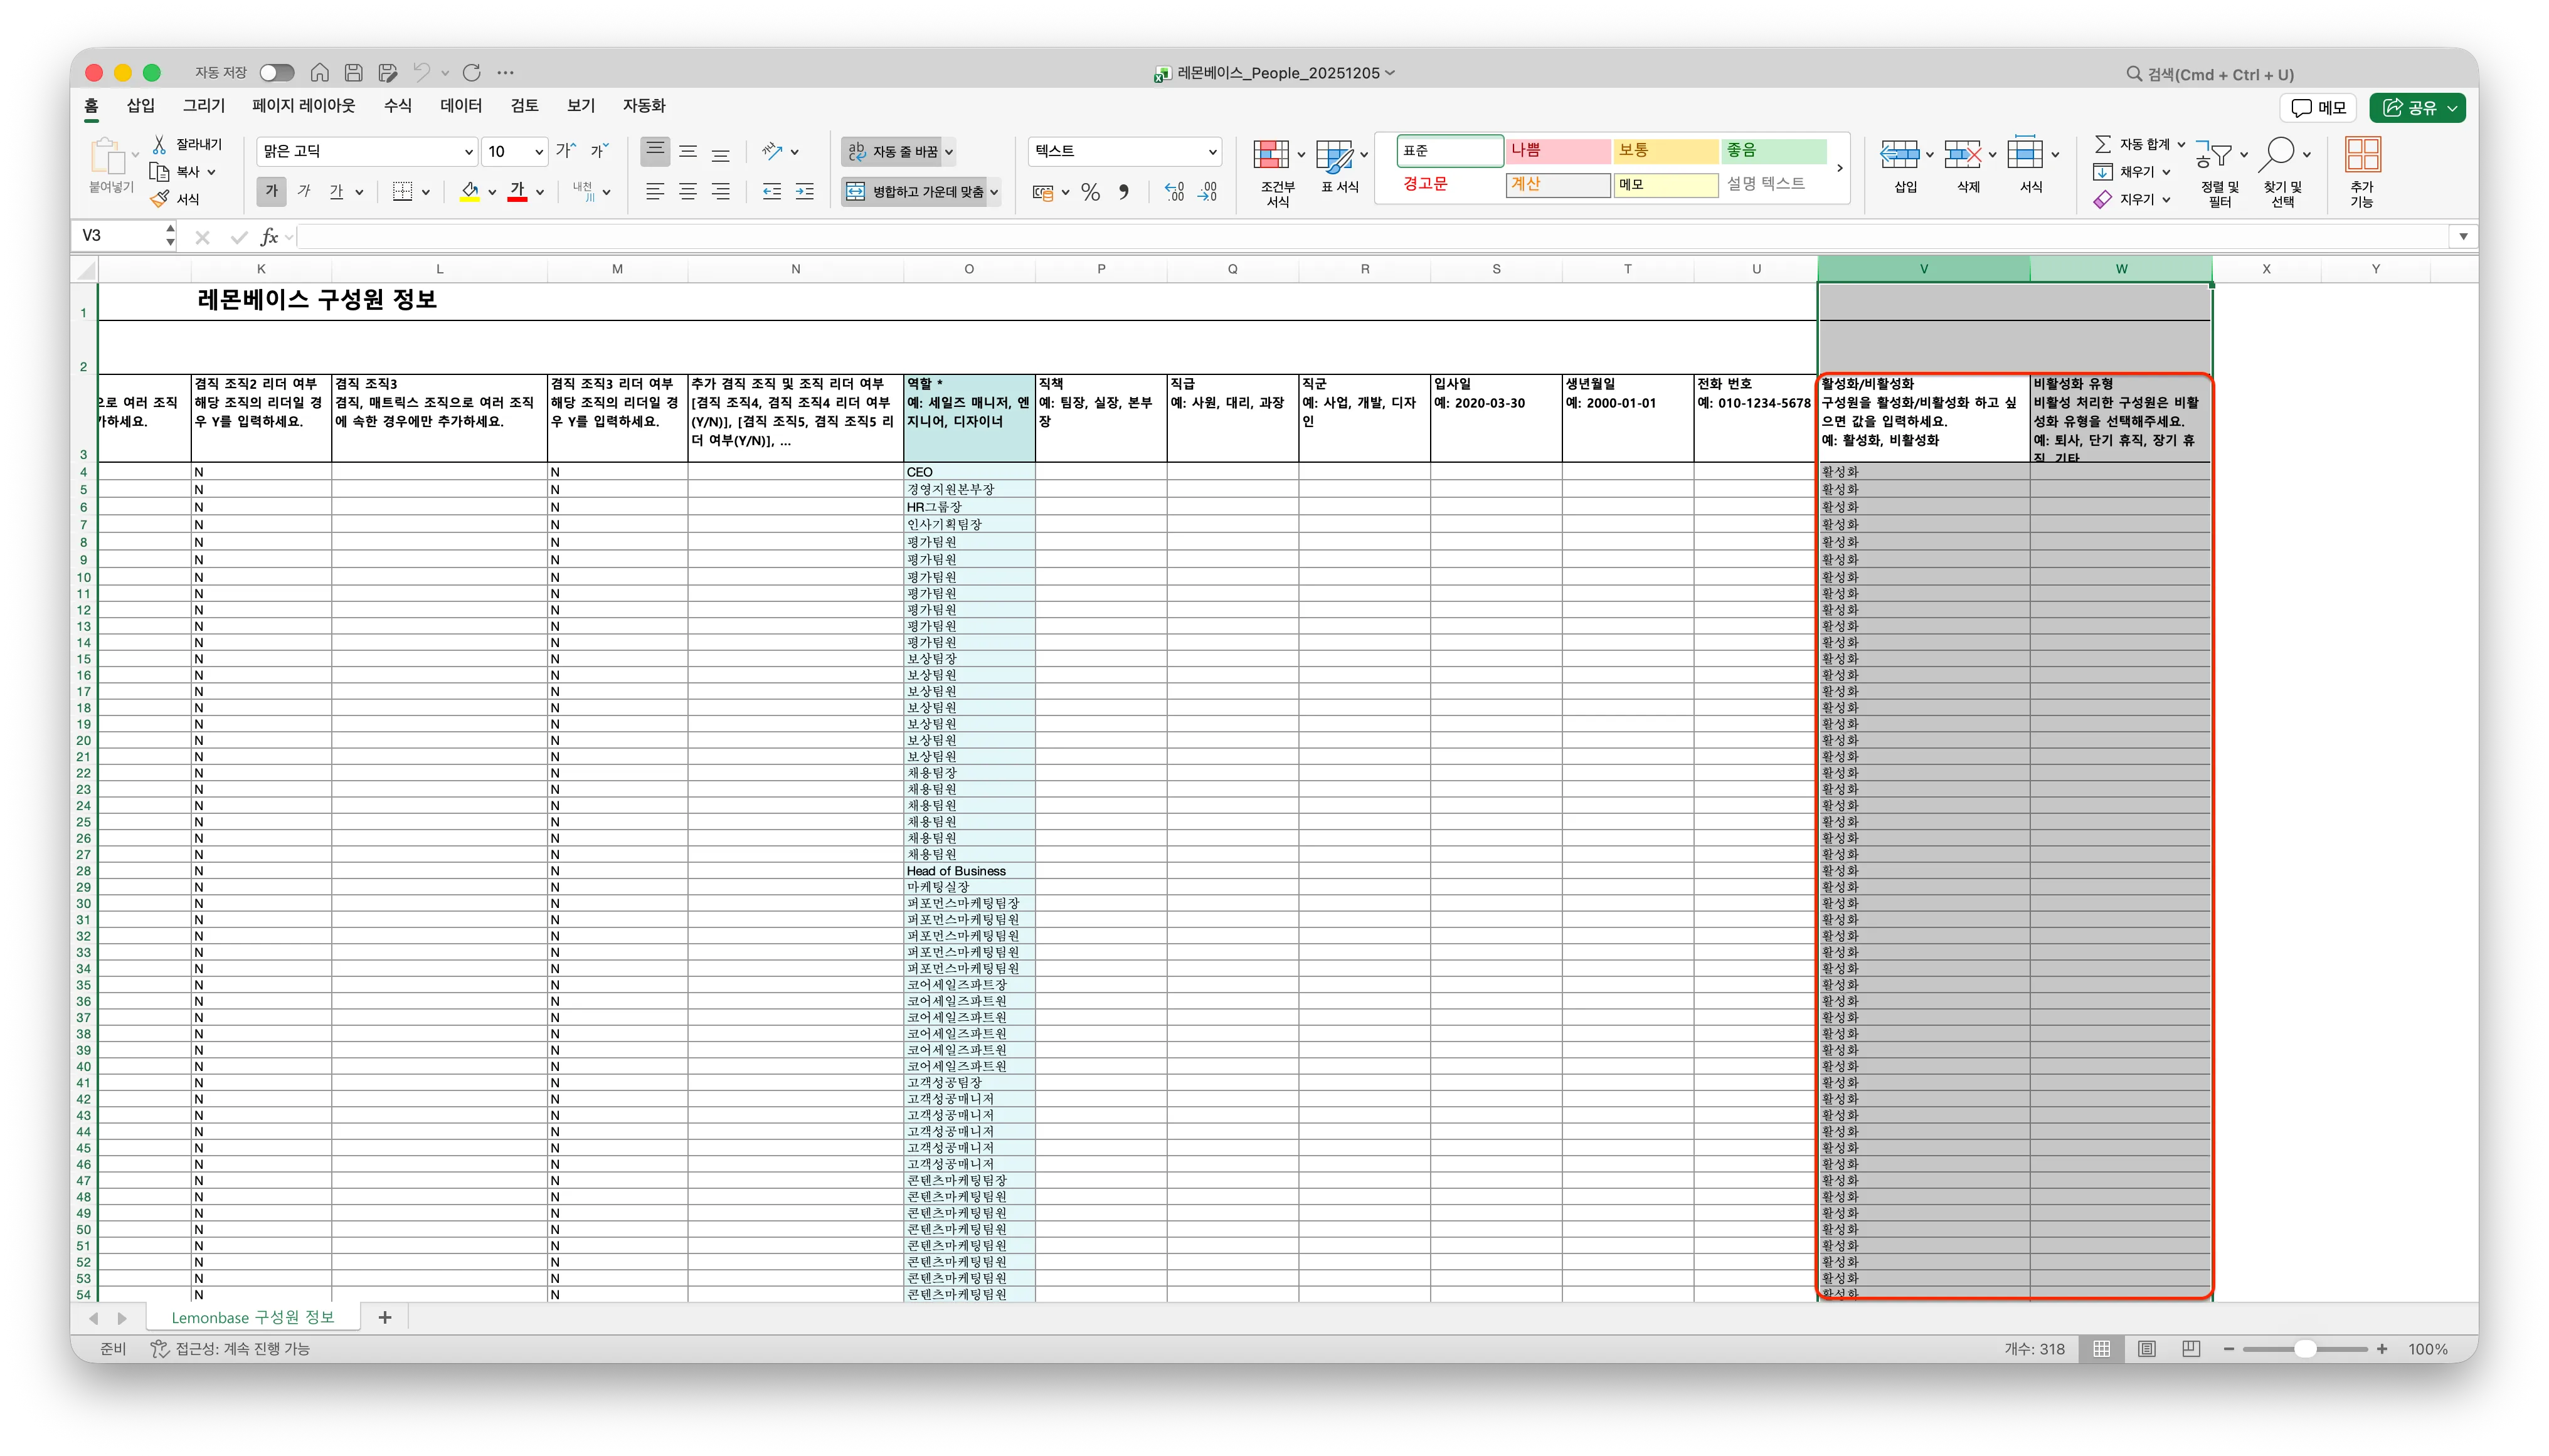Apply the 나쁨 cell style
The height and width of the screenshot is (1456, 2549).
(1557, 150)
